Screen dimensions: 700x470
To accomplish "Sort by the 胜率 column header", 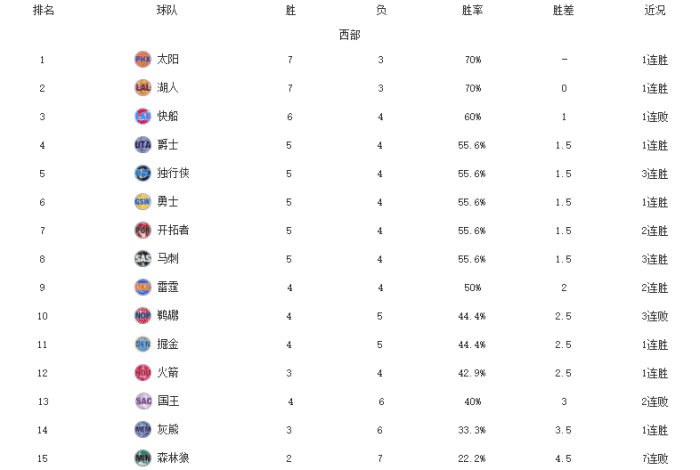I will [x=473, y=10].
